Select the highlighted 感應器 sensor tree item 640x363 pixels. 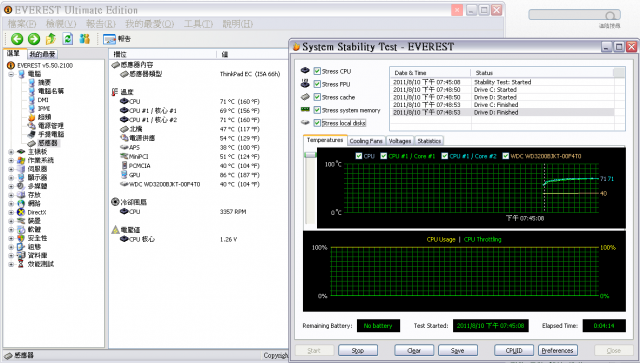48,143
